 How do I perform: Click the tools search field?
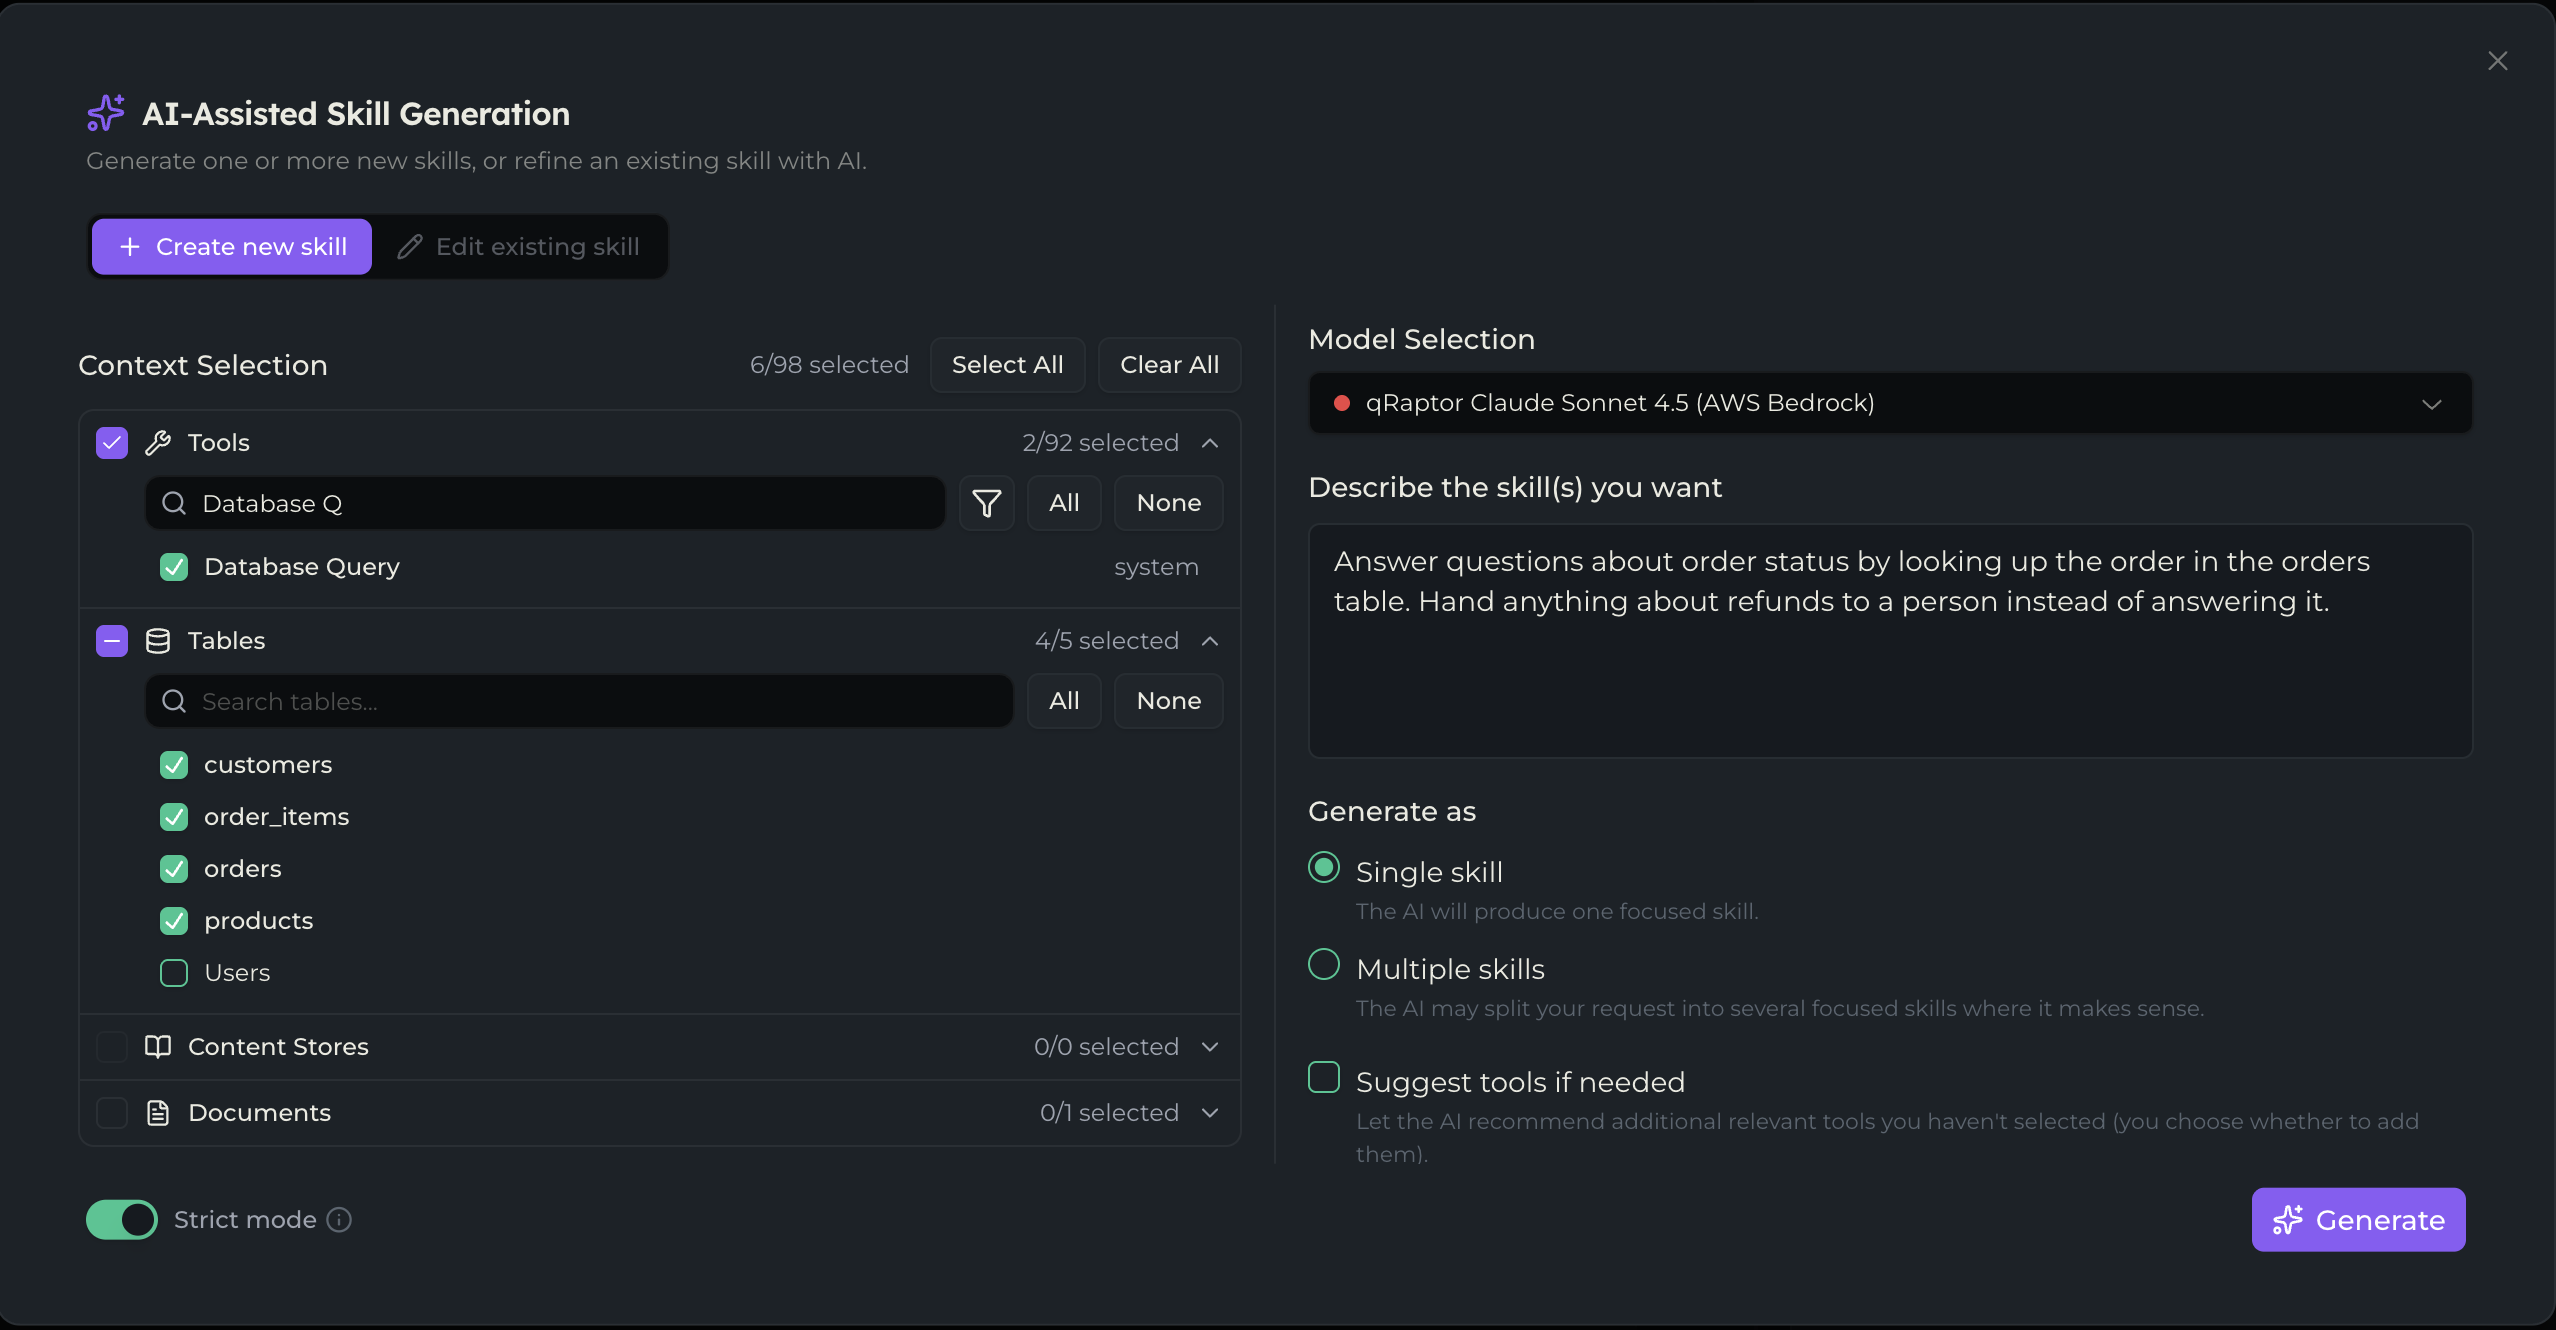click(545, 503)
